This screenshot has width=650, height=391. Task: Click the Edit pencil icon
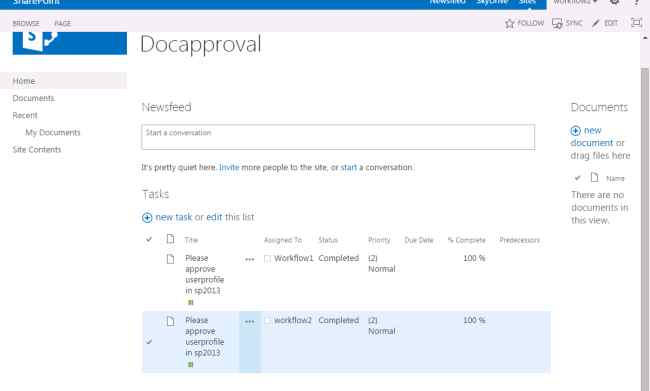[596, 23]
